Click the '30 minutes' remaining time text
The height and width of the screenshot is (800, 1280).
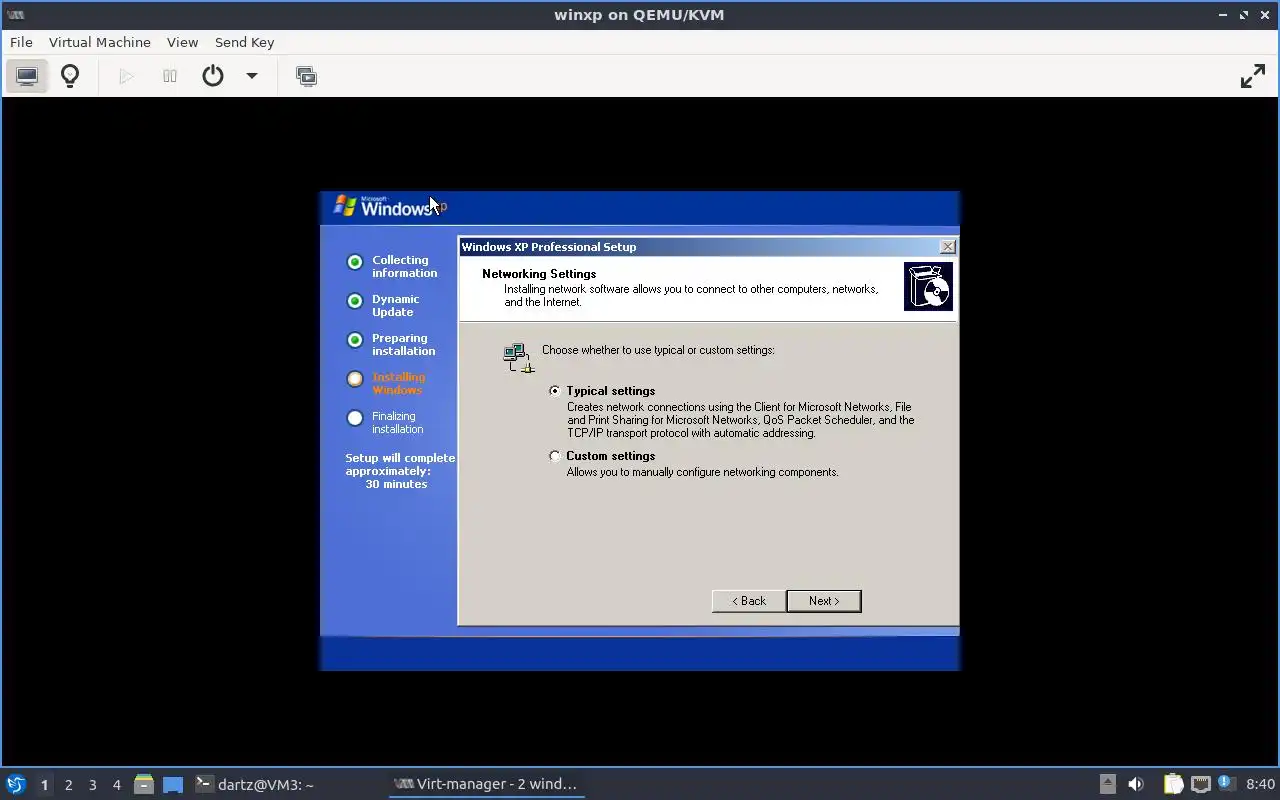point(396,484)
